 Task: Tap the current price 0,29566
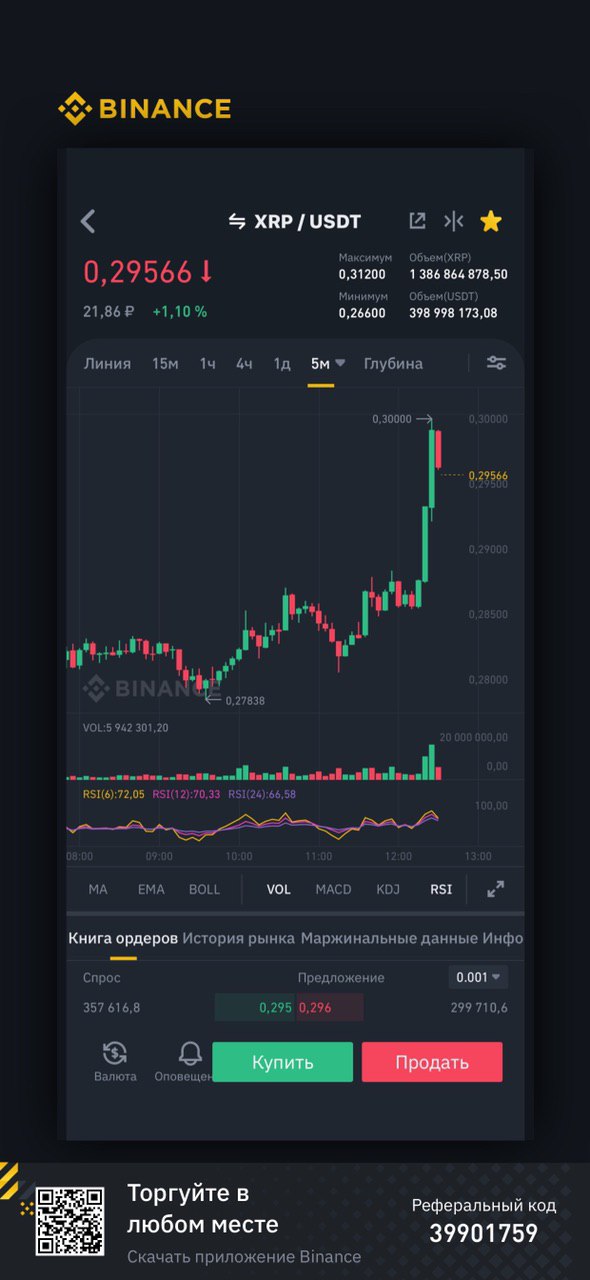point(137,272)
